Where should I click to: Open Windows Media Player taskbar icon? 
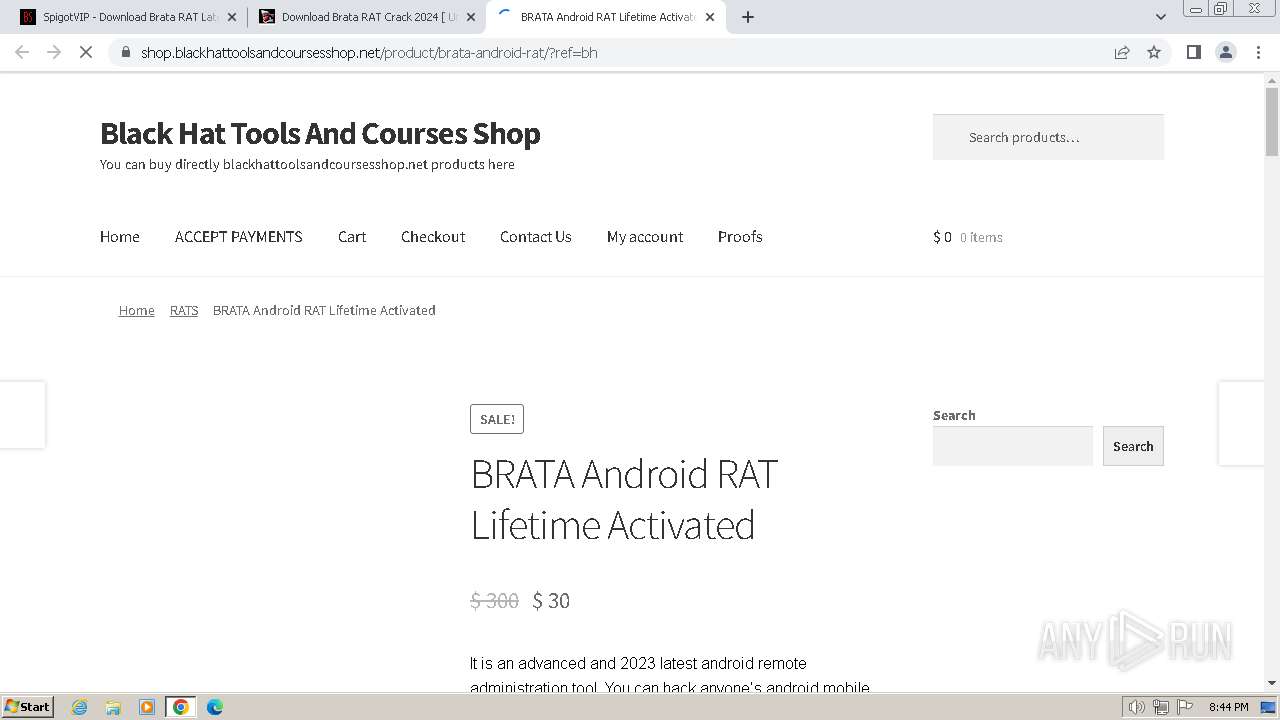[147, 707]
